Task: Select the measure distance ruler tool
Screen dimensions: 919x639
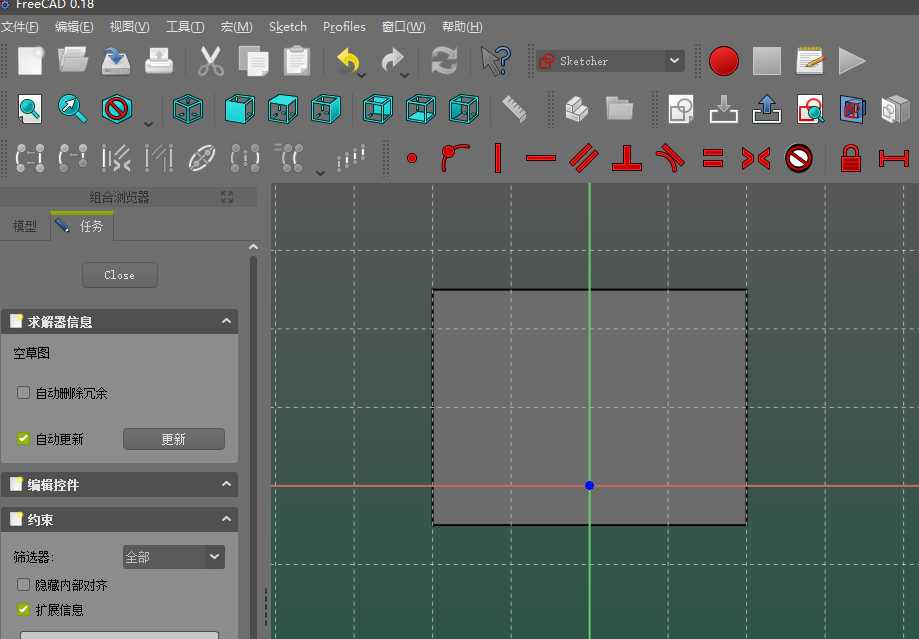Action: point(515,109)
